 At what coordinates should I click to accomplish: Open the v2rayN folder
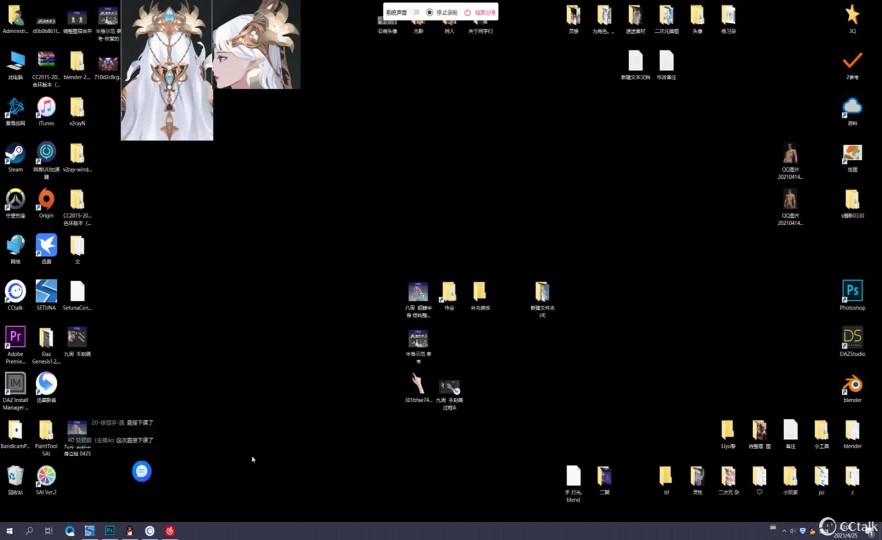[x=77, y=111]
